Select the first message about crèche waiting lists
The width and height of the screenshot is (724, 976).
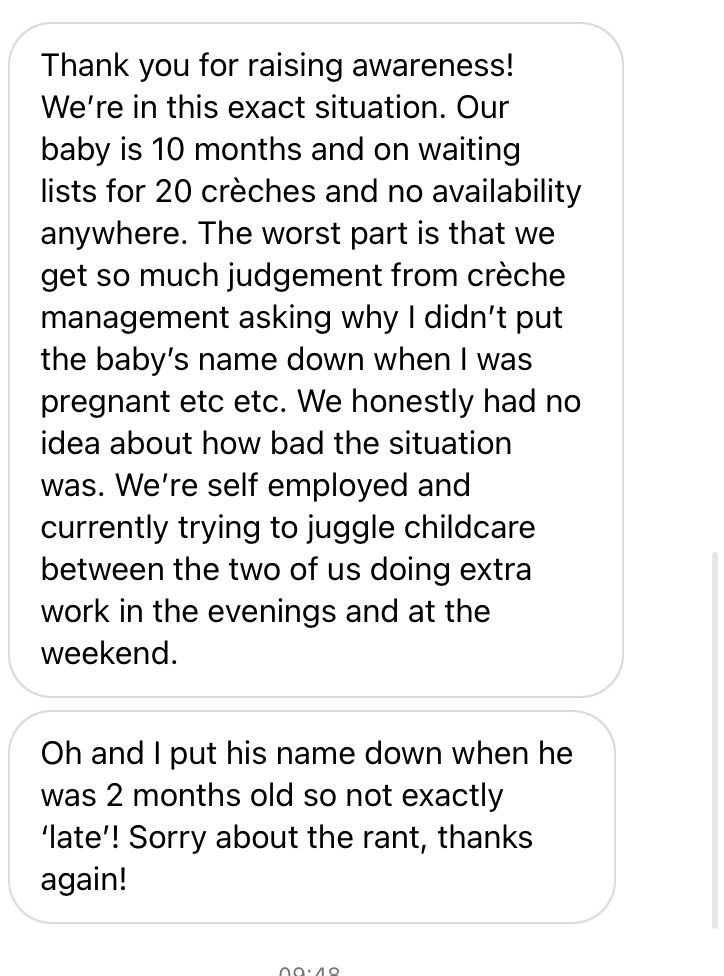coord(316,360)
